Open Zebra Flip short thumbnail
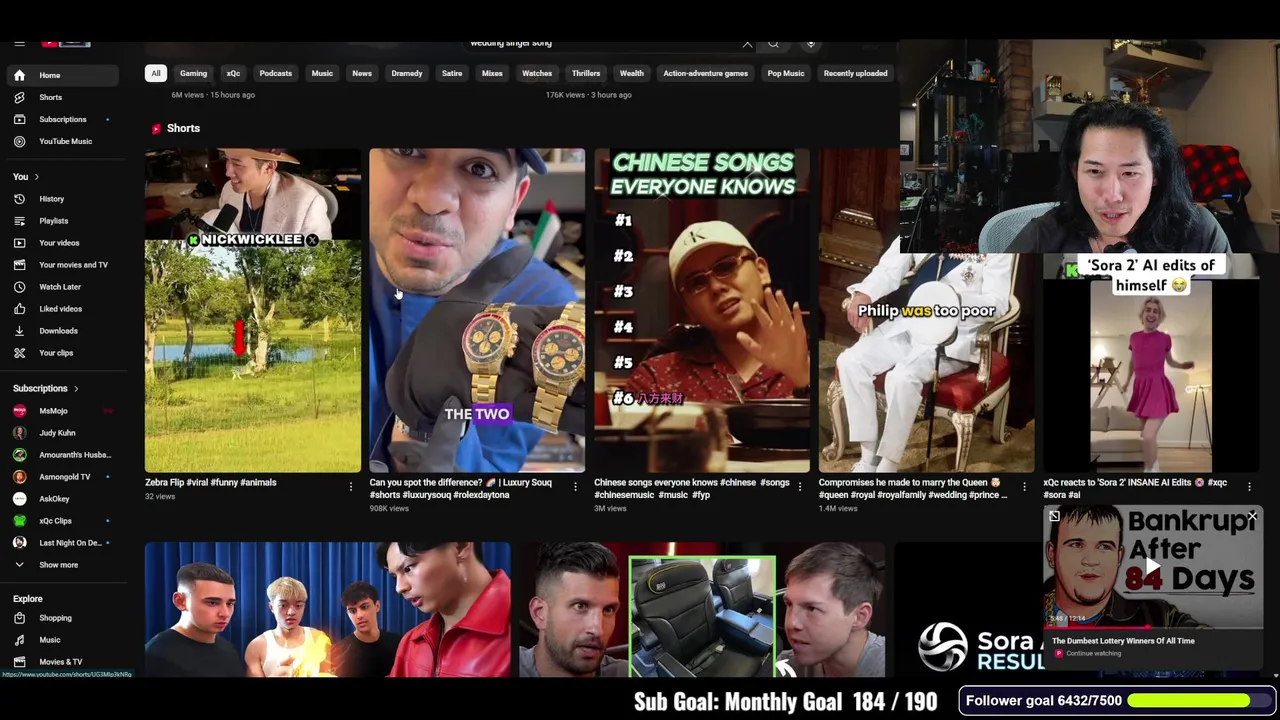 253,310
